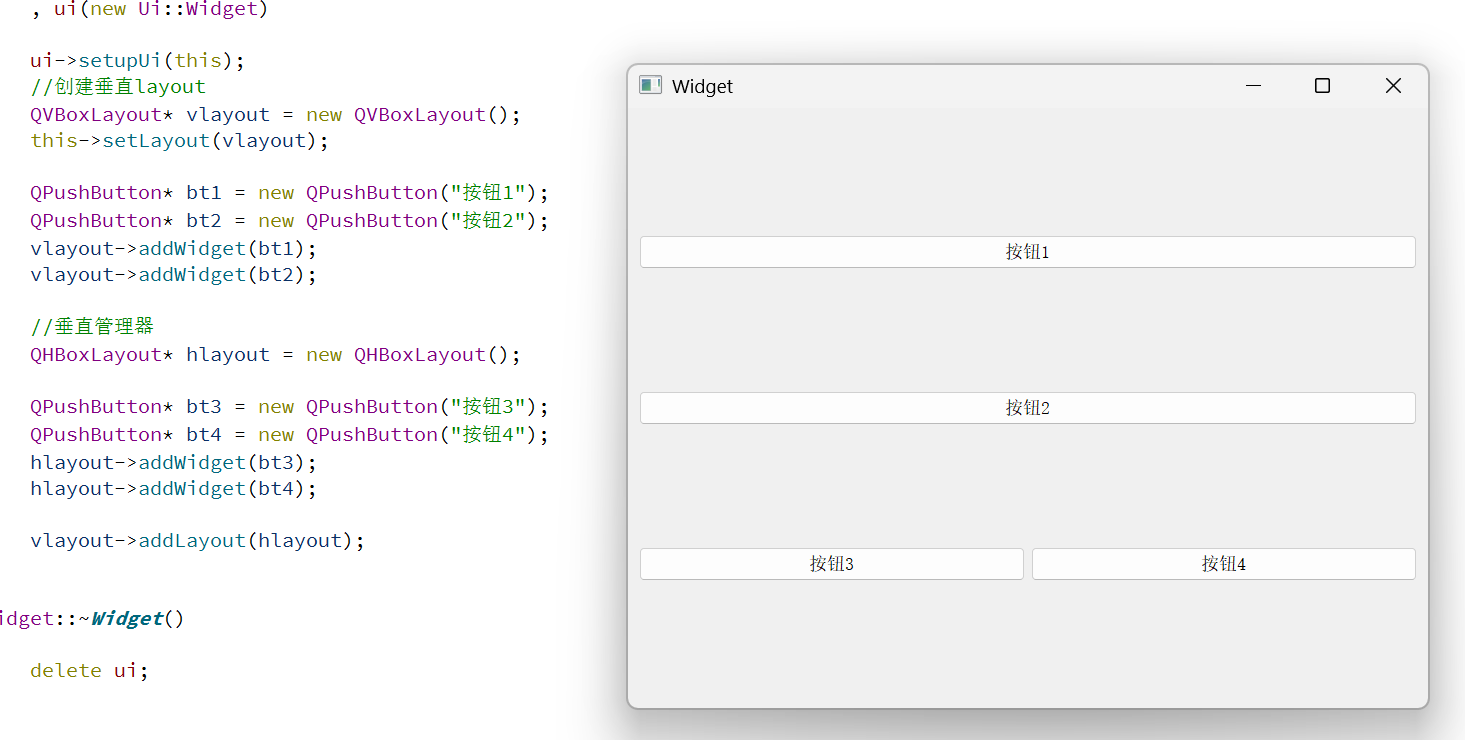Activate the 按钮4 button
Viewport: 1465px width, 740px height.
coord(1223,564)
